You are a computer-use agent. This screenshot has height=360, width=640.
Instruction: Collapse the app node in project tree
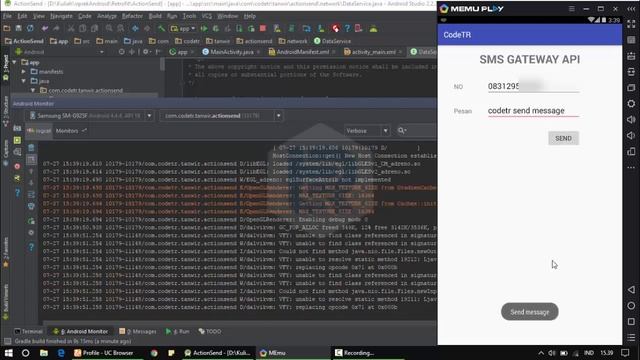14,62
